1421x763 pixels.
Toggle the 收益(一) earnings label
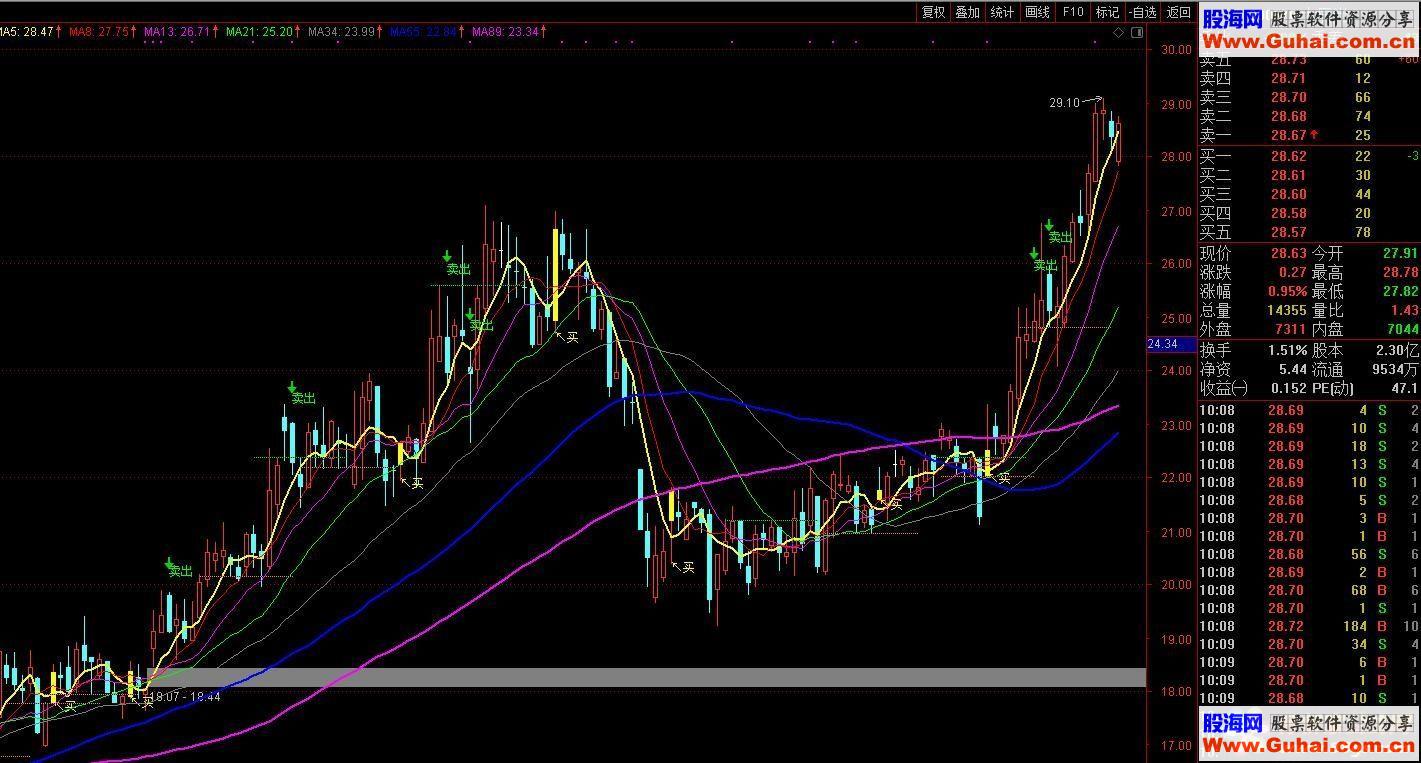[1225, 389]
